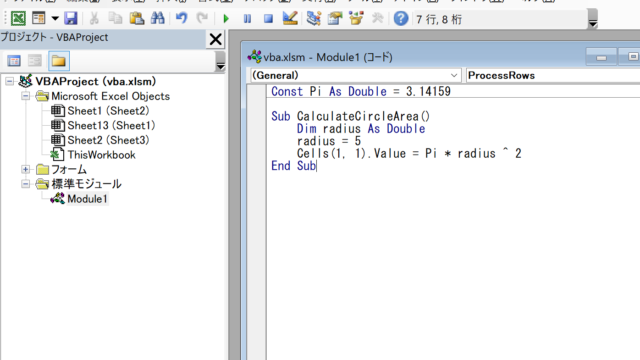Open the (General) object dropdown
The width and height of the screenshot is (640, 360).
pos(355,76)
